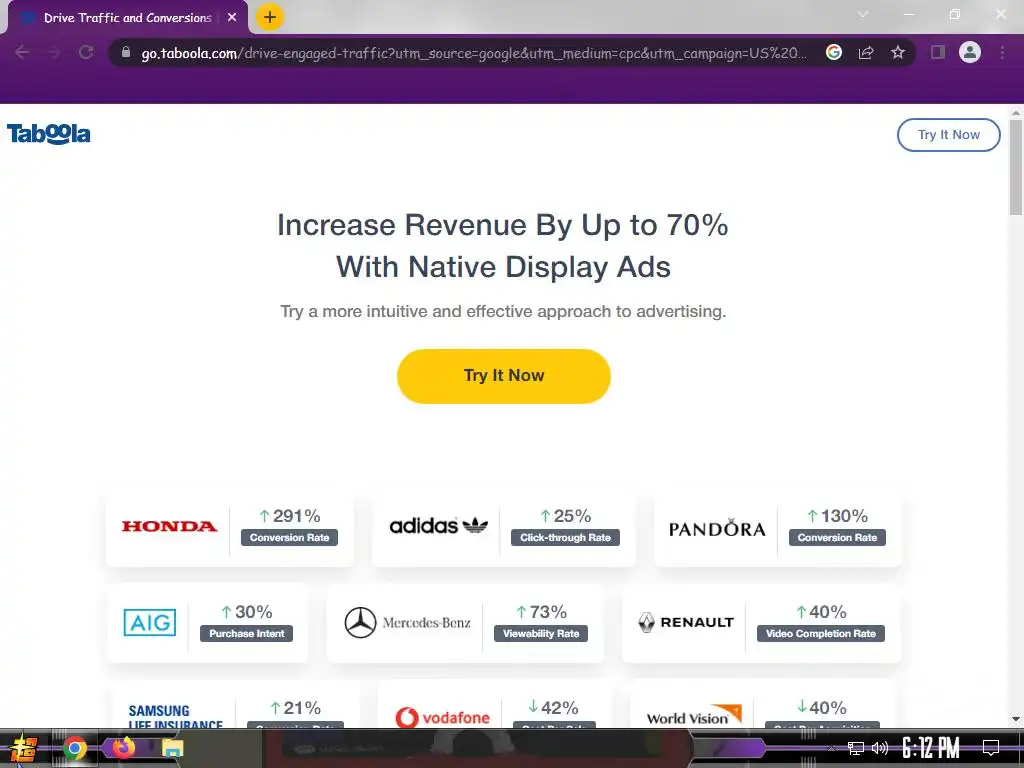Open the notification center icon
The height and width of the screenshot is (768, 1024).
click(x=991, y=748)
